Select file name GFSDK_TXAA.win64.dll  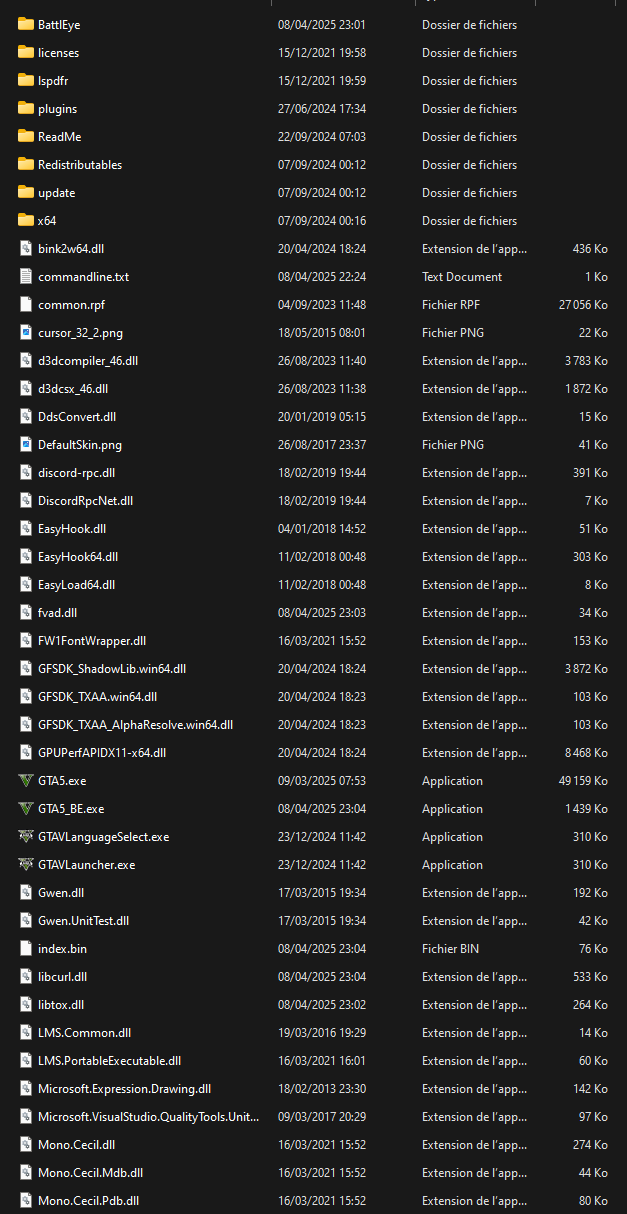pos(97,696)
